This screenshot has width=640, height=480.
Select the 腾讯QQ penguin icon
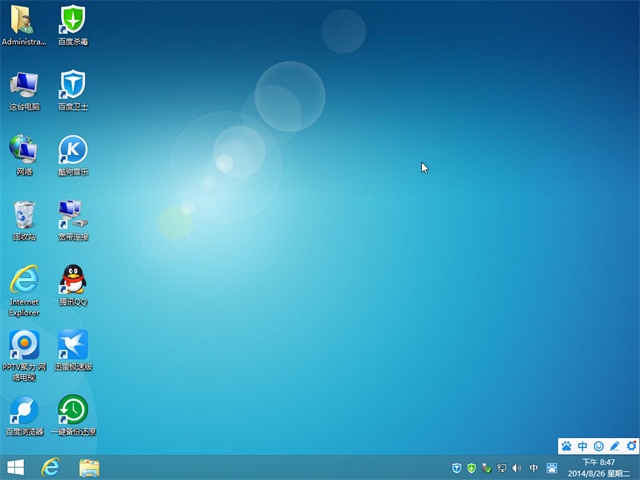(73, 280)
